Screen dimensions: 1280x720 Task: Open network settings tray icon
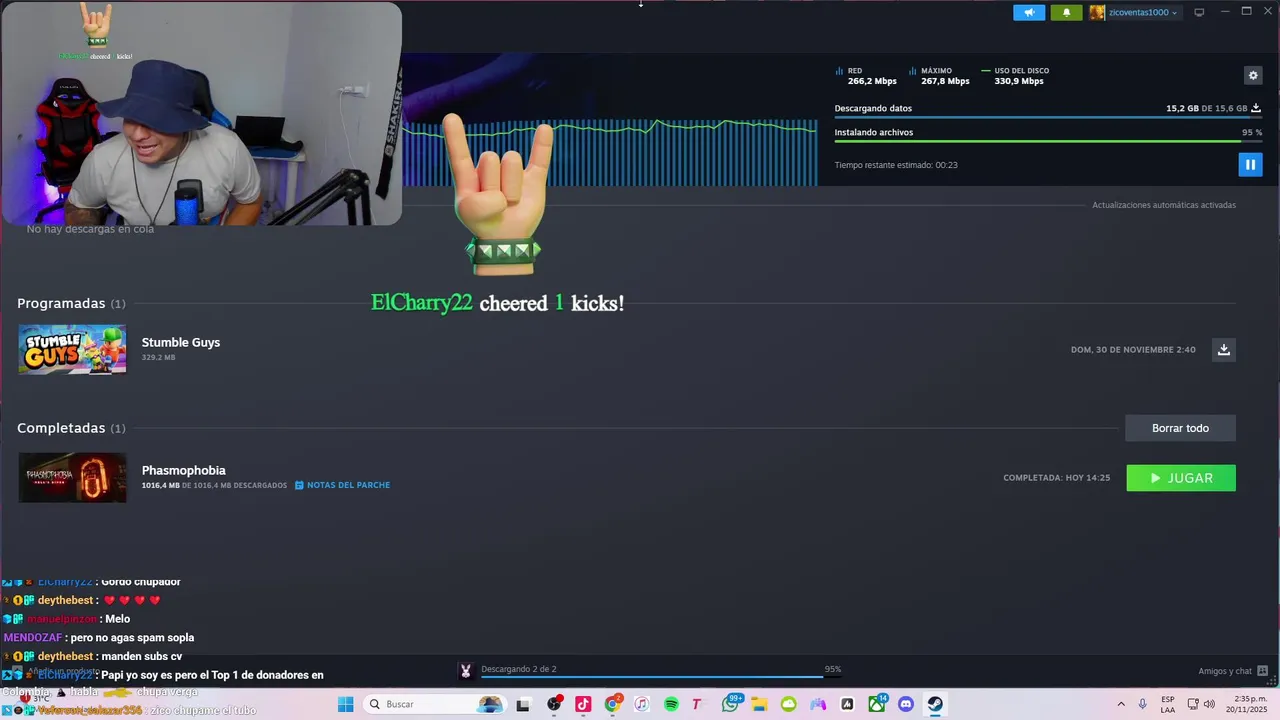pyautogui.click(x=1193, y=704)
